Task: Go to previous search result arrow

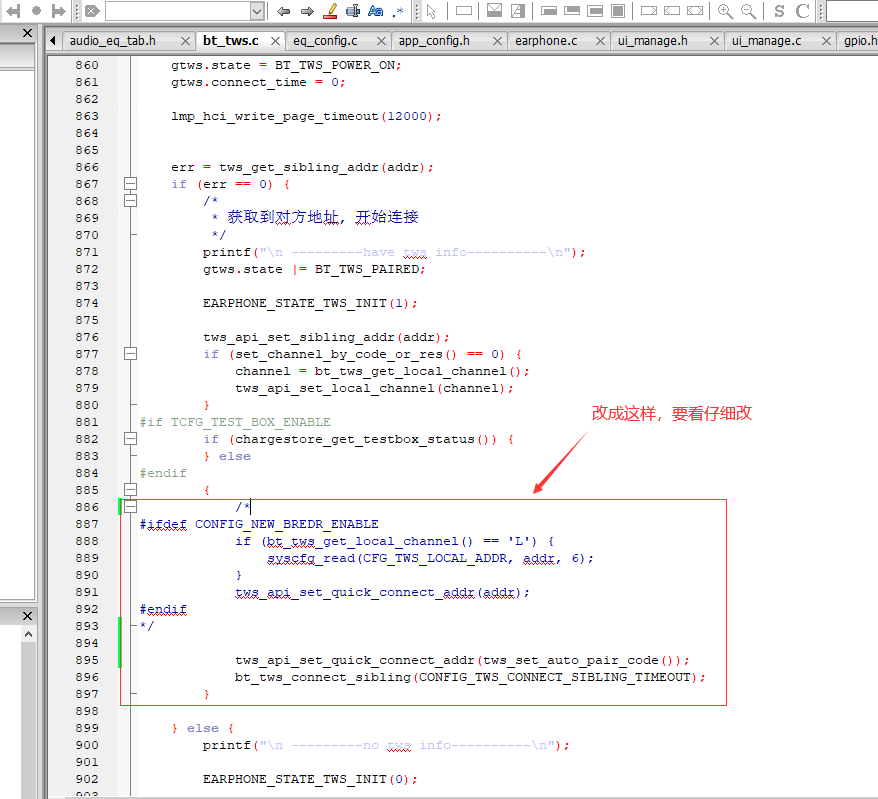Action: click(x=283, y=11)
